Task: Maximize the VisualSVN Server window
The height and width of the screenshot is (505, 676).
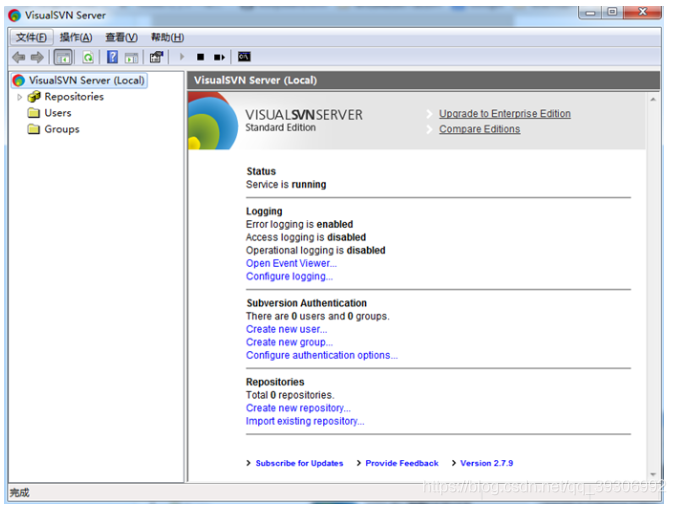Action: pos(612,12)
